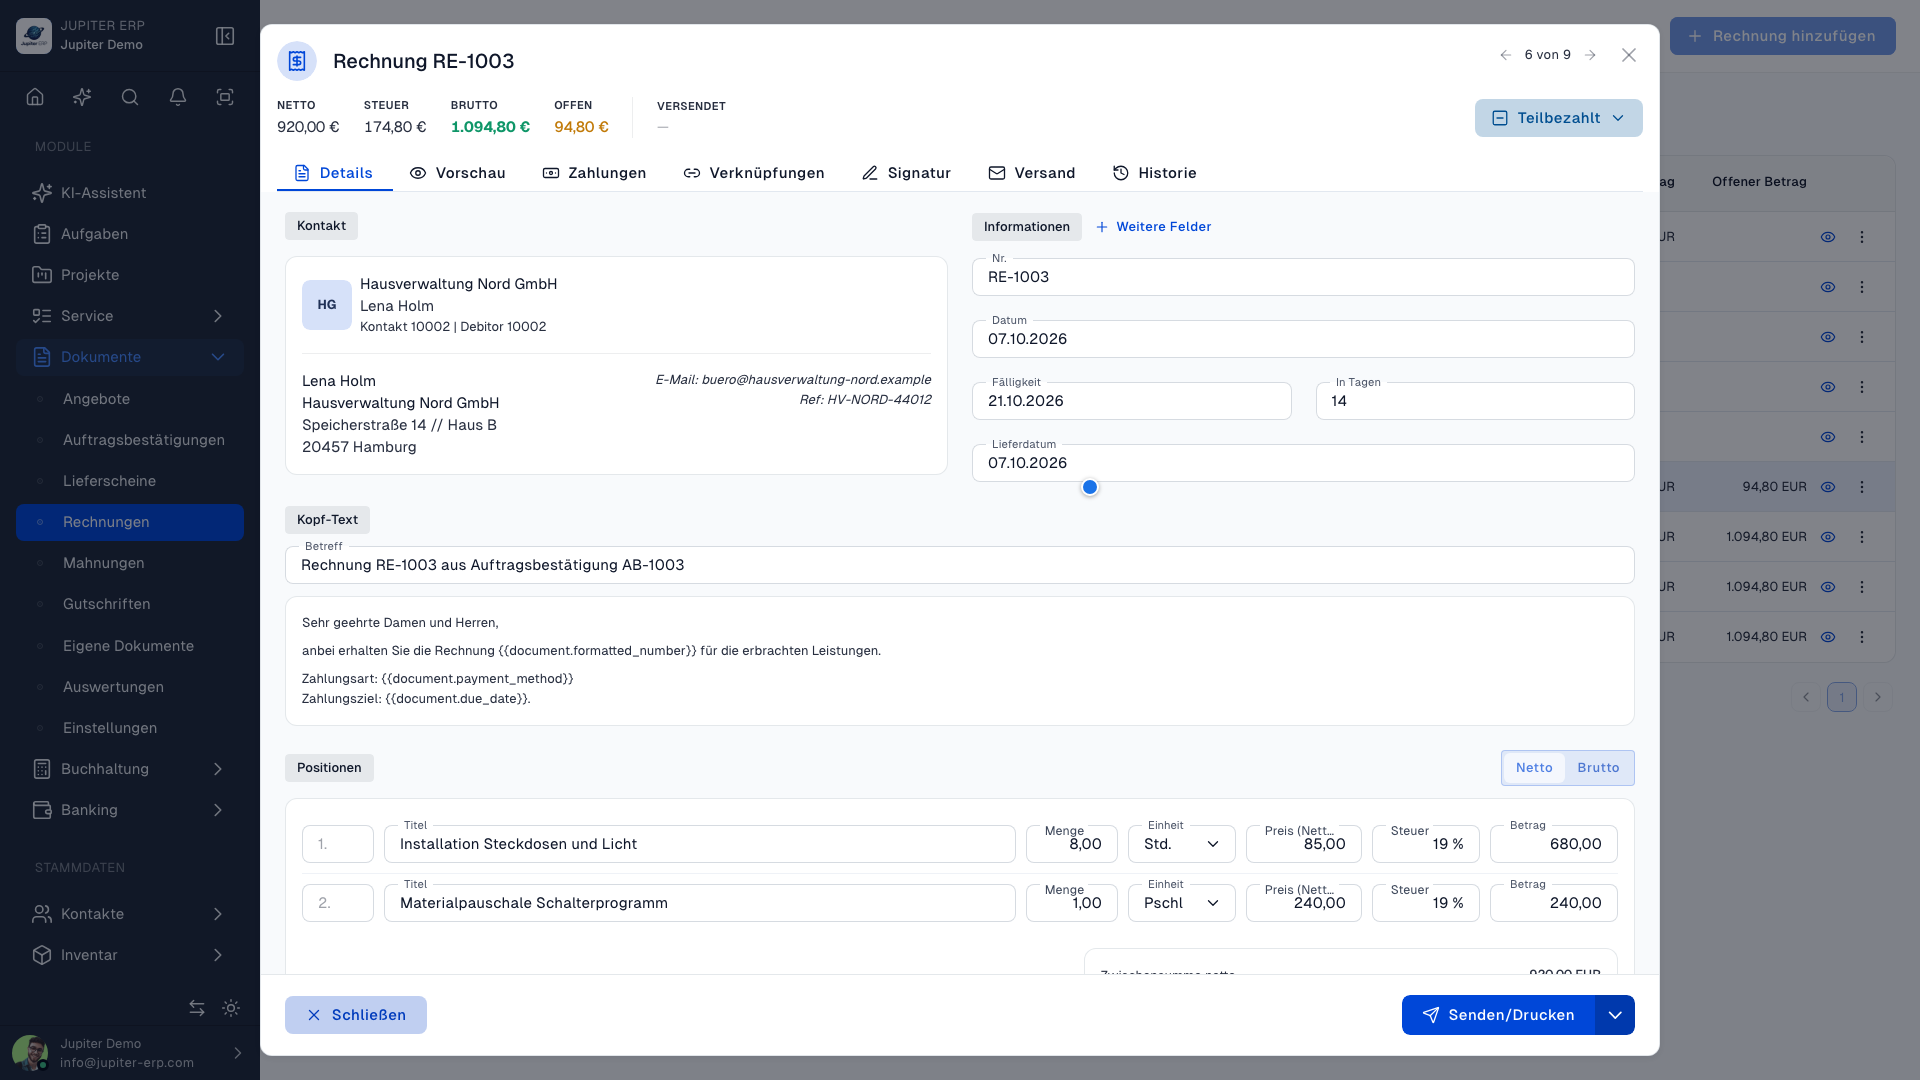Toggle light theme sun icon
1920x1080 pixels.
point(231,1008)
